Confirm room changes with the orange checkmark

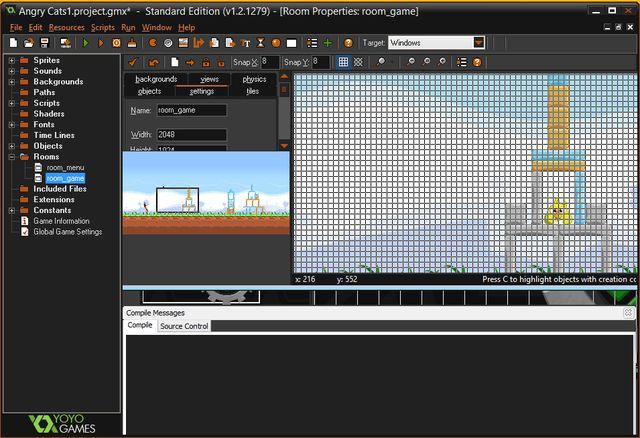tap(133, 62)
